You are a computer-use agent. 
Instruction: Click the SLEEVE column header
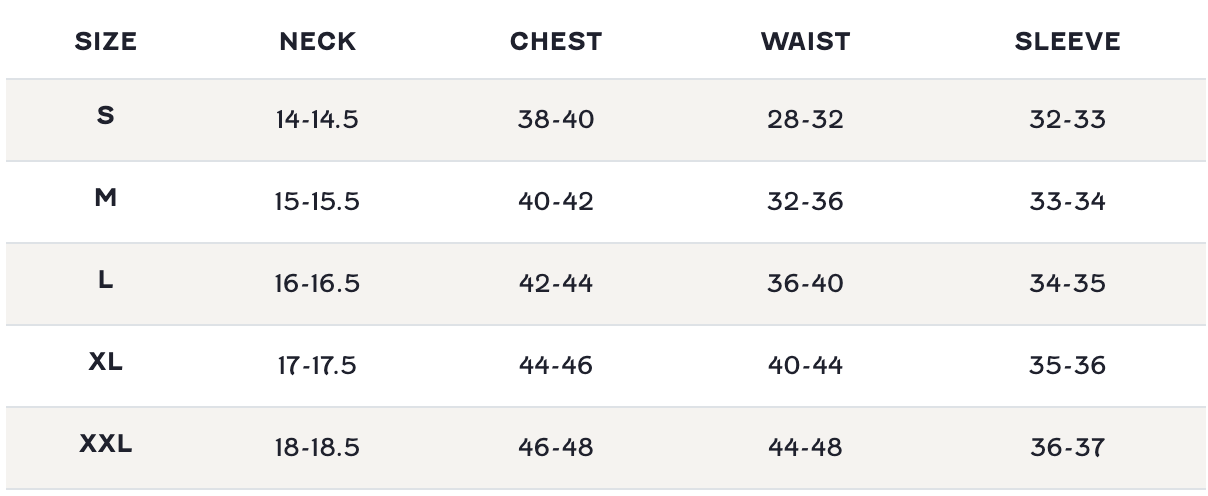click(1067, 41)
